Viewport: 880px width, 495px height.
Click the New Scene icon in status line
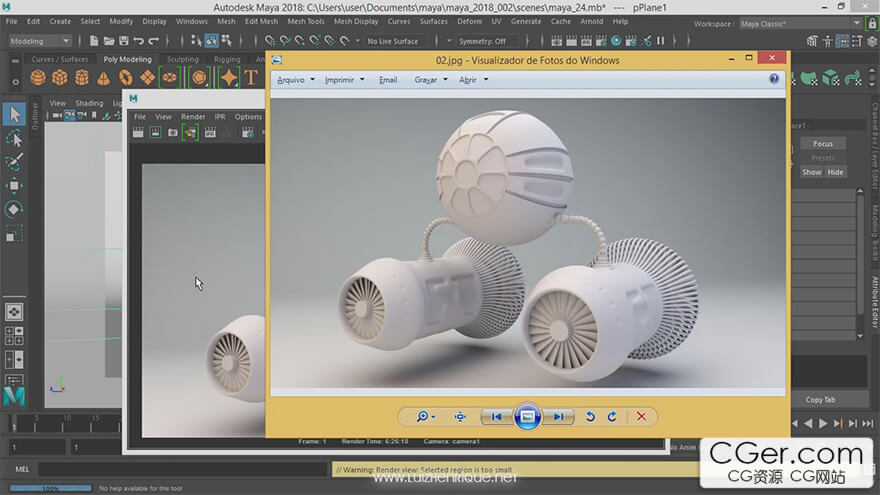[x=94, y=40]
